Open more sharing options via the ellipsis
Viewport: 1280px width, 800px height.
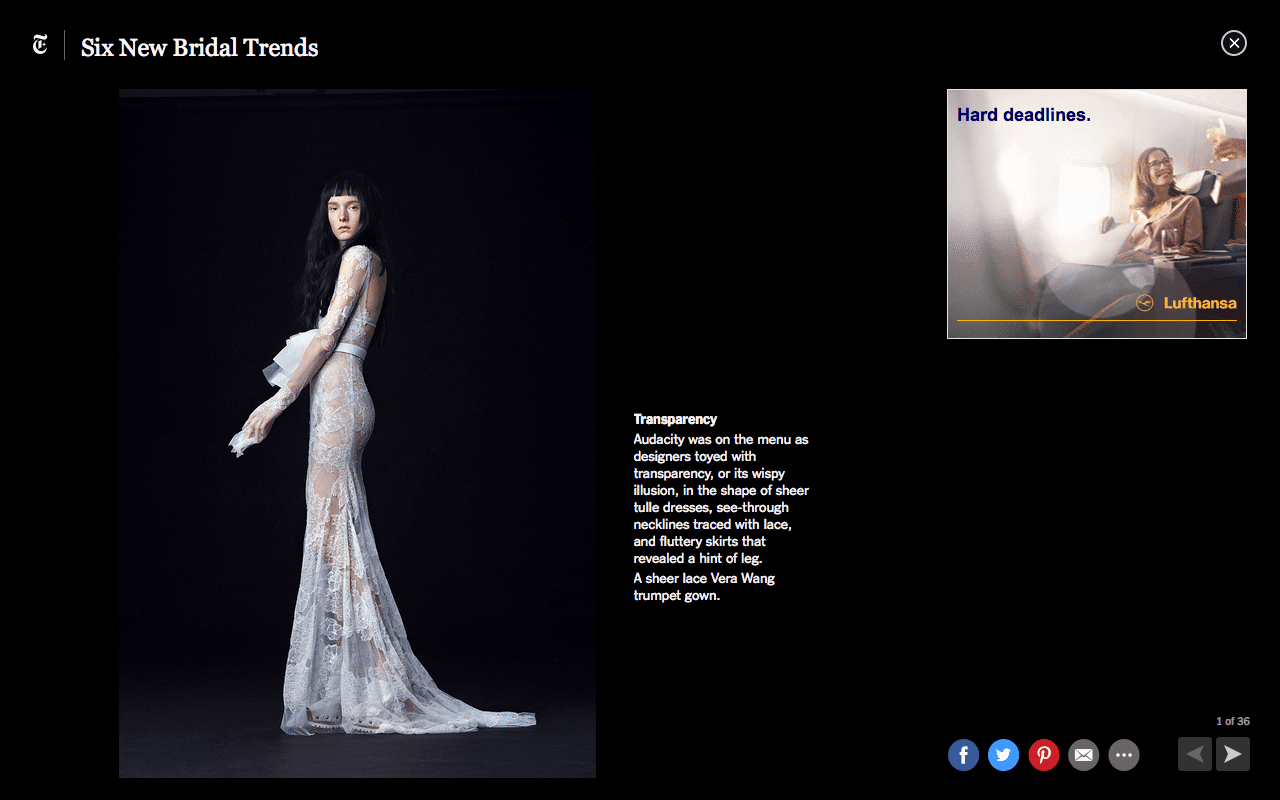point(1123,755)
